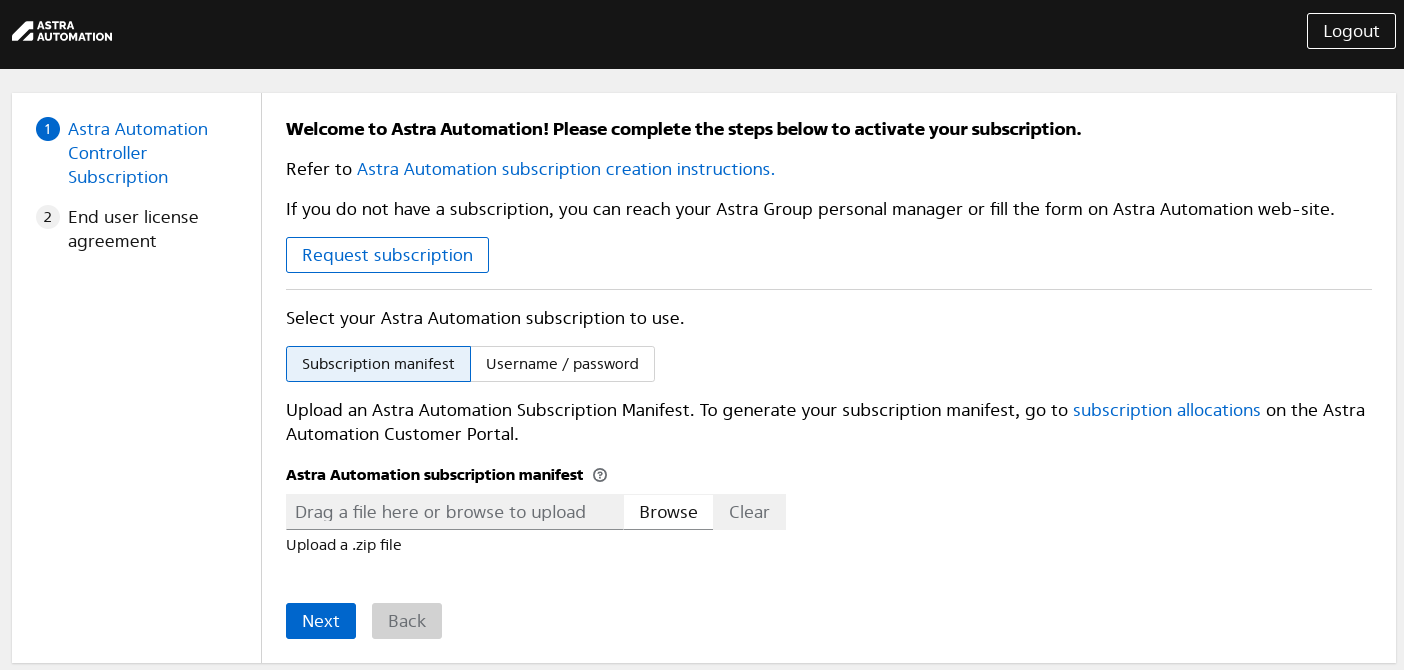Open subscription creation instructions link
The height and width of the screenshot is (670, 1404).
(x=565, y=169)
